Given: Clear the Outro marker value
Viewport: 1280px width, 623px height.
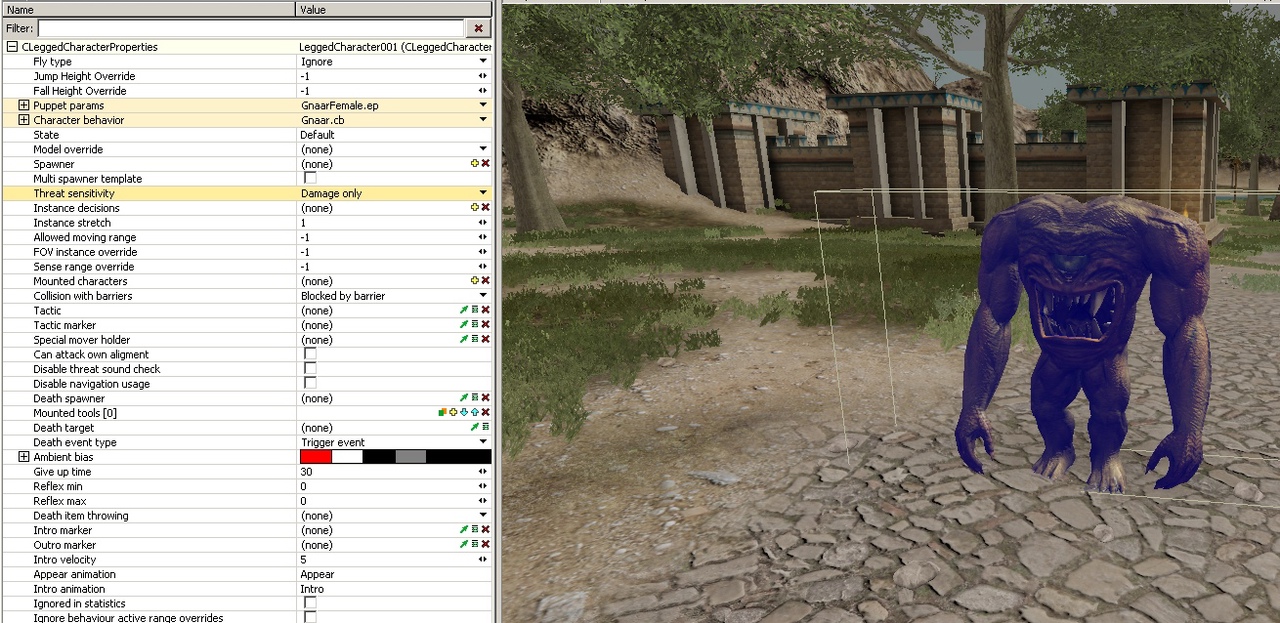Looking at the screenshot, I should pyautogui.click(x=485, y=545).
